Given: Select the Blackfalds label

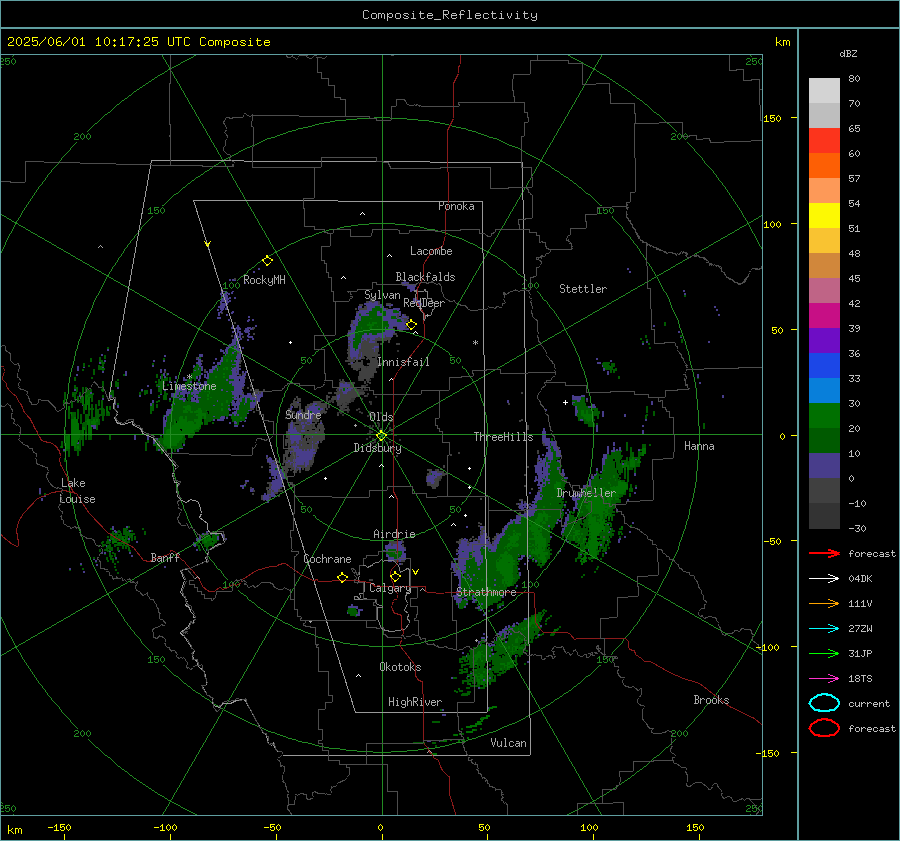Looking at the screenshot, I should 425,277.
